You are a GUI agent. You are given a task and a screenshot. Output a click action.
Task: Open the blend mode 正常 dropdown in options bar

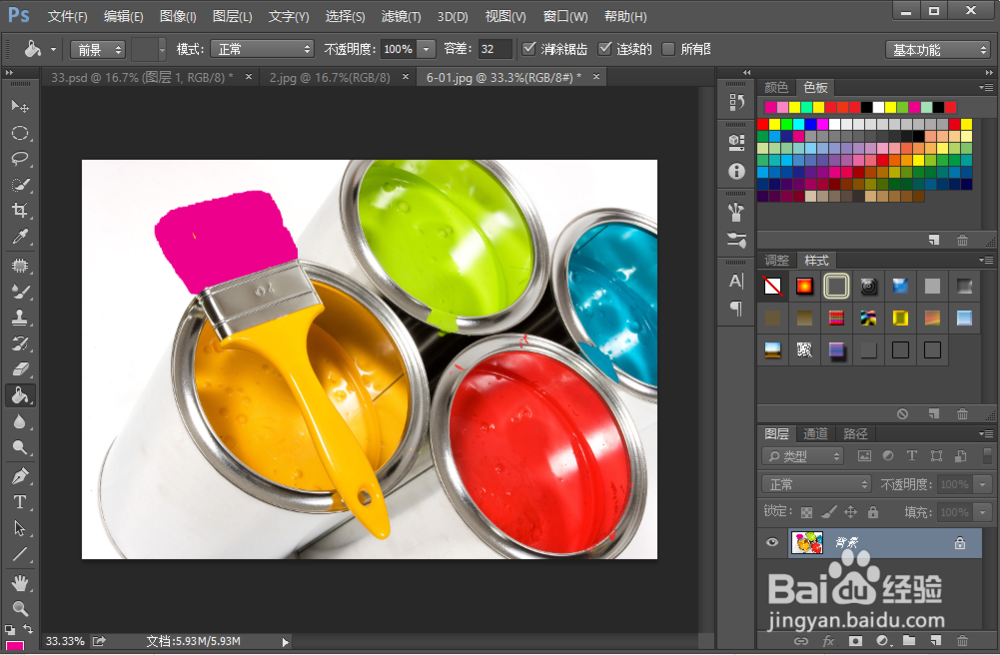262,49
